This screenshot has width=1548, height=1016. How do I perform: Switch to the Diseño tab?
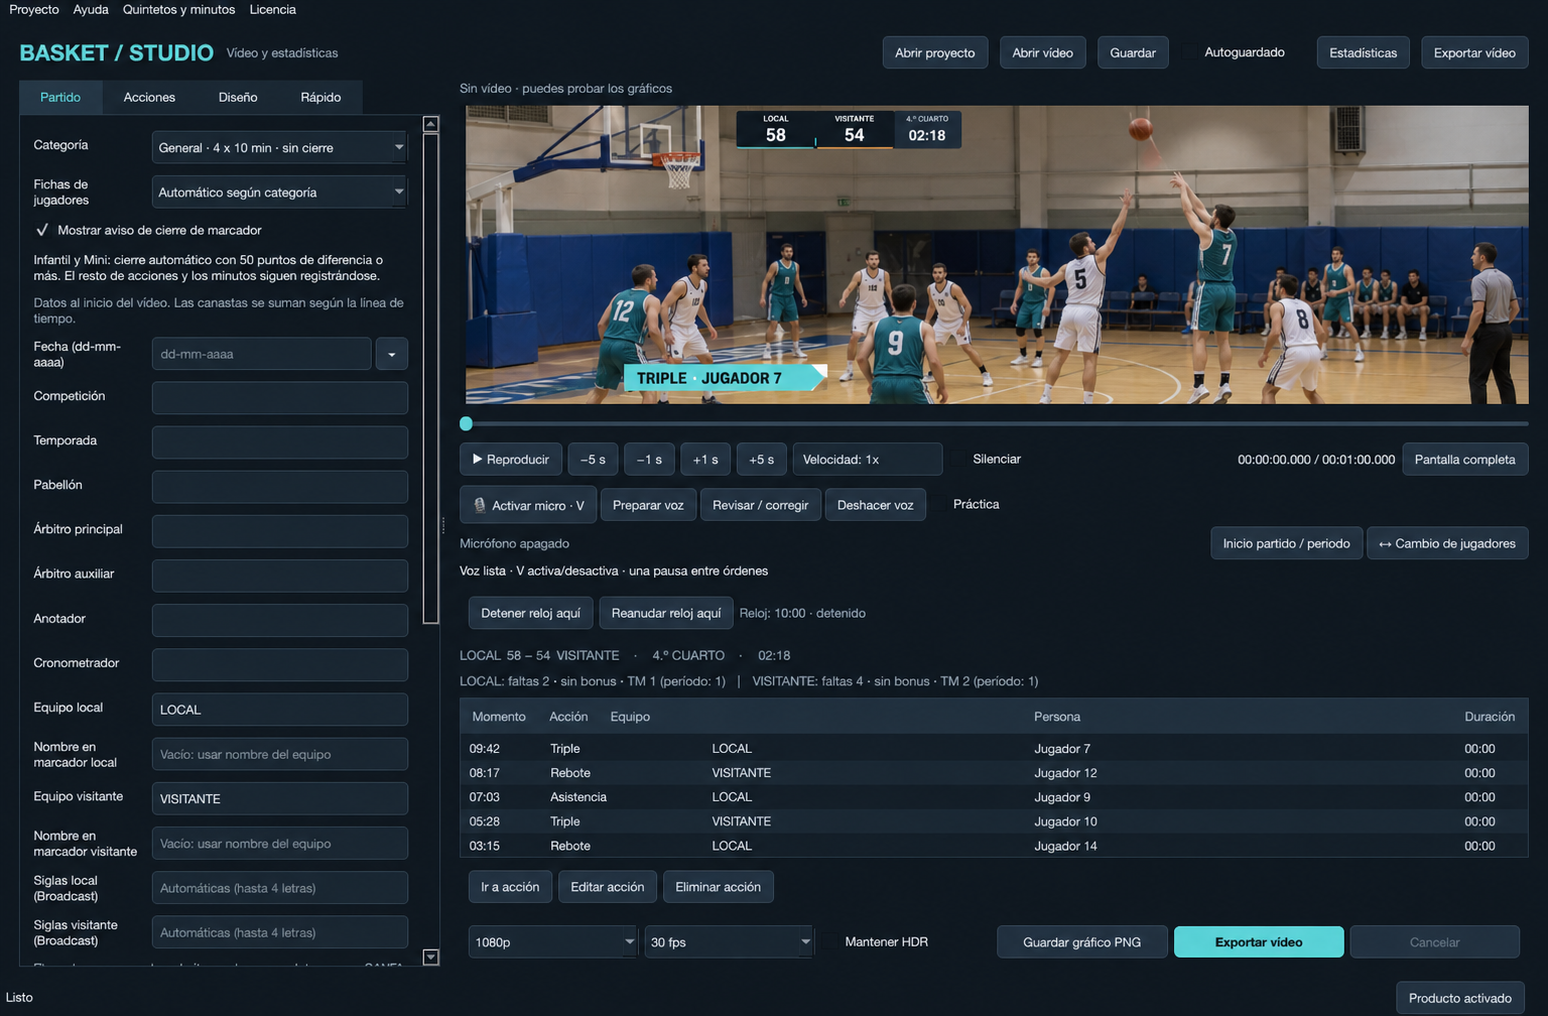(x=238, y=97)
